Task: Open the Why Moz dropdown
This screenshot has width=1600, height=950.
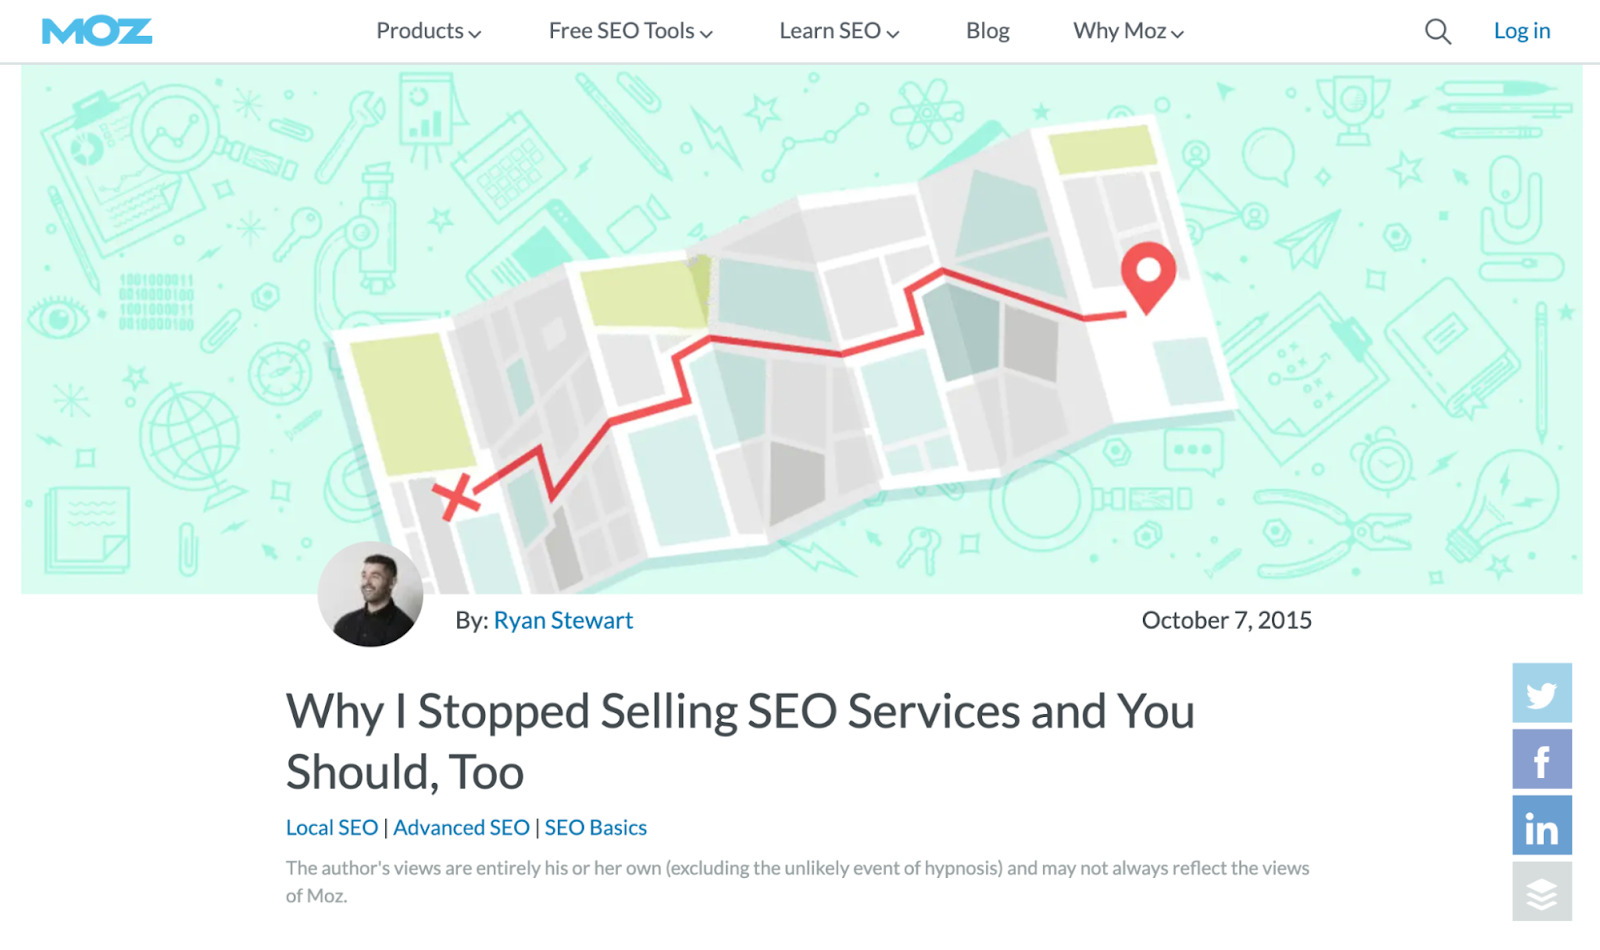Action: click(x=1127, y=31)
